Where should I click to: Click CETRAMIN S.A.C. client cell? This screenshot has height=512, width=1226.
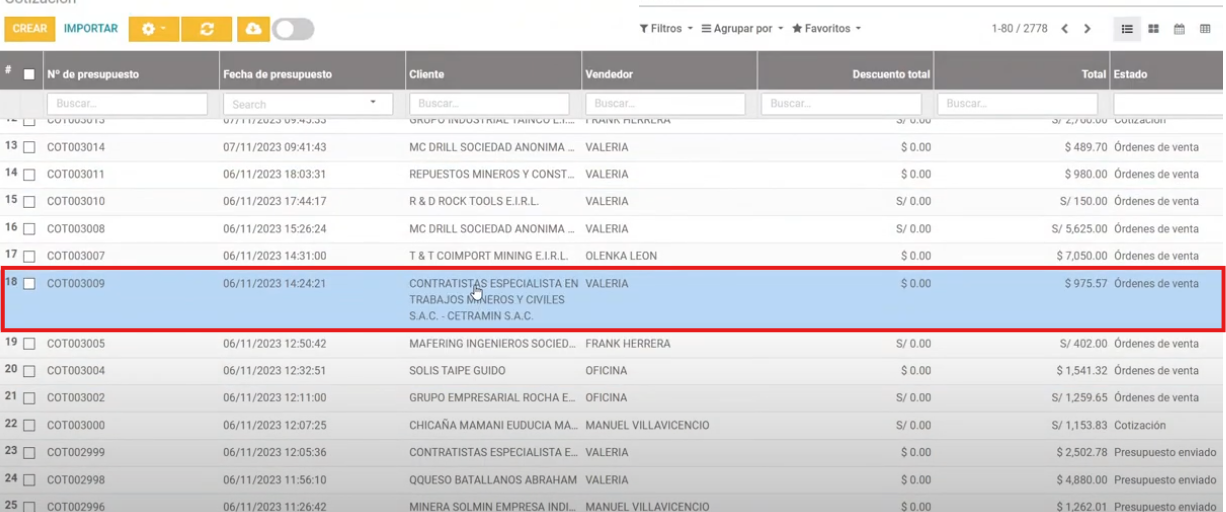[x=493, y=300]
